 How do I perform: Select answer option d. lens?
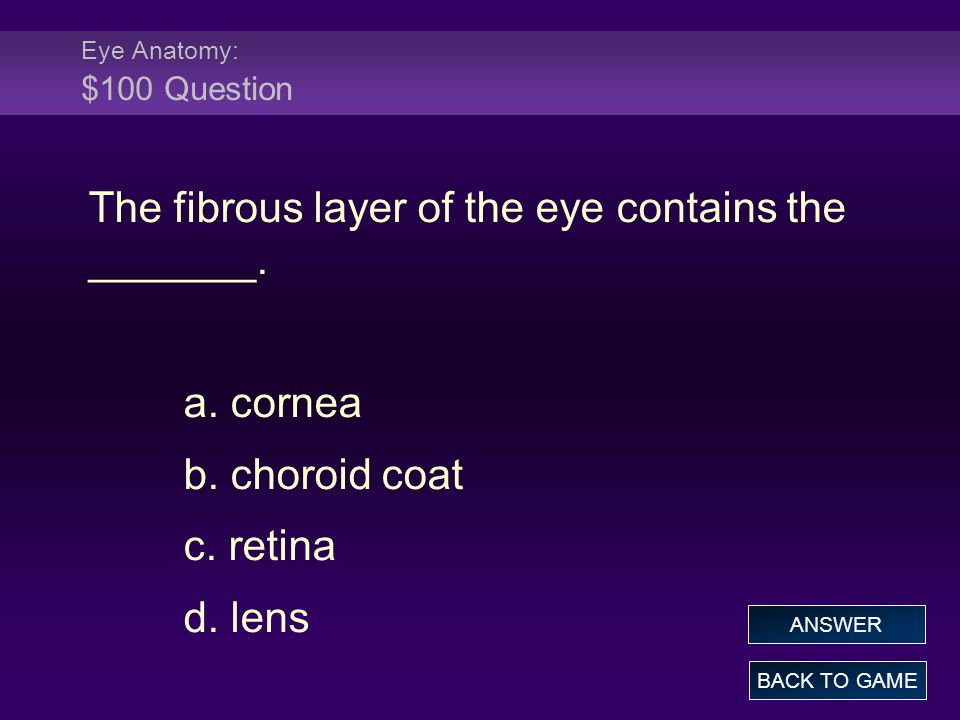pyautogui.click(x=246, y=617)
